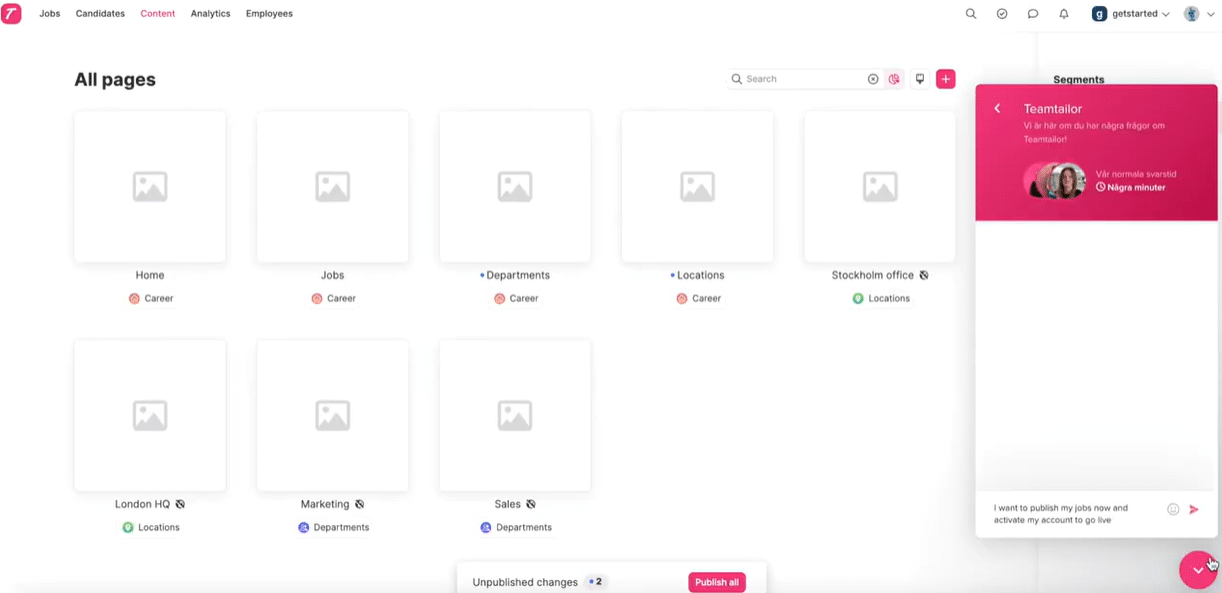Click the Career tag under Departments page

pyautogui.click(x=516, y=298)
